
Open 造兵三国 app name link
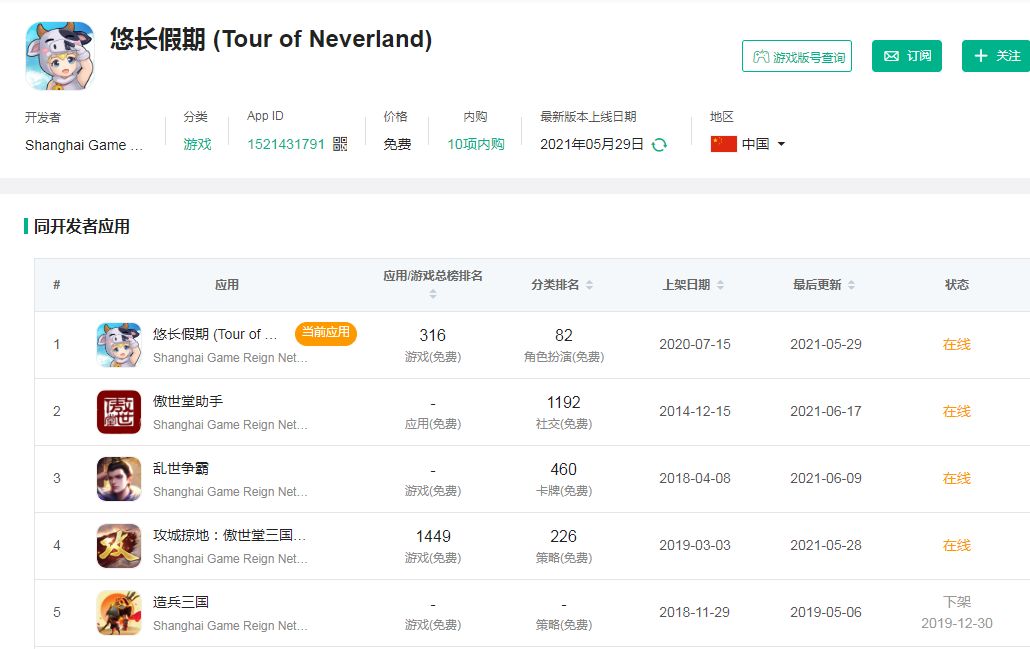coord(181,602)
